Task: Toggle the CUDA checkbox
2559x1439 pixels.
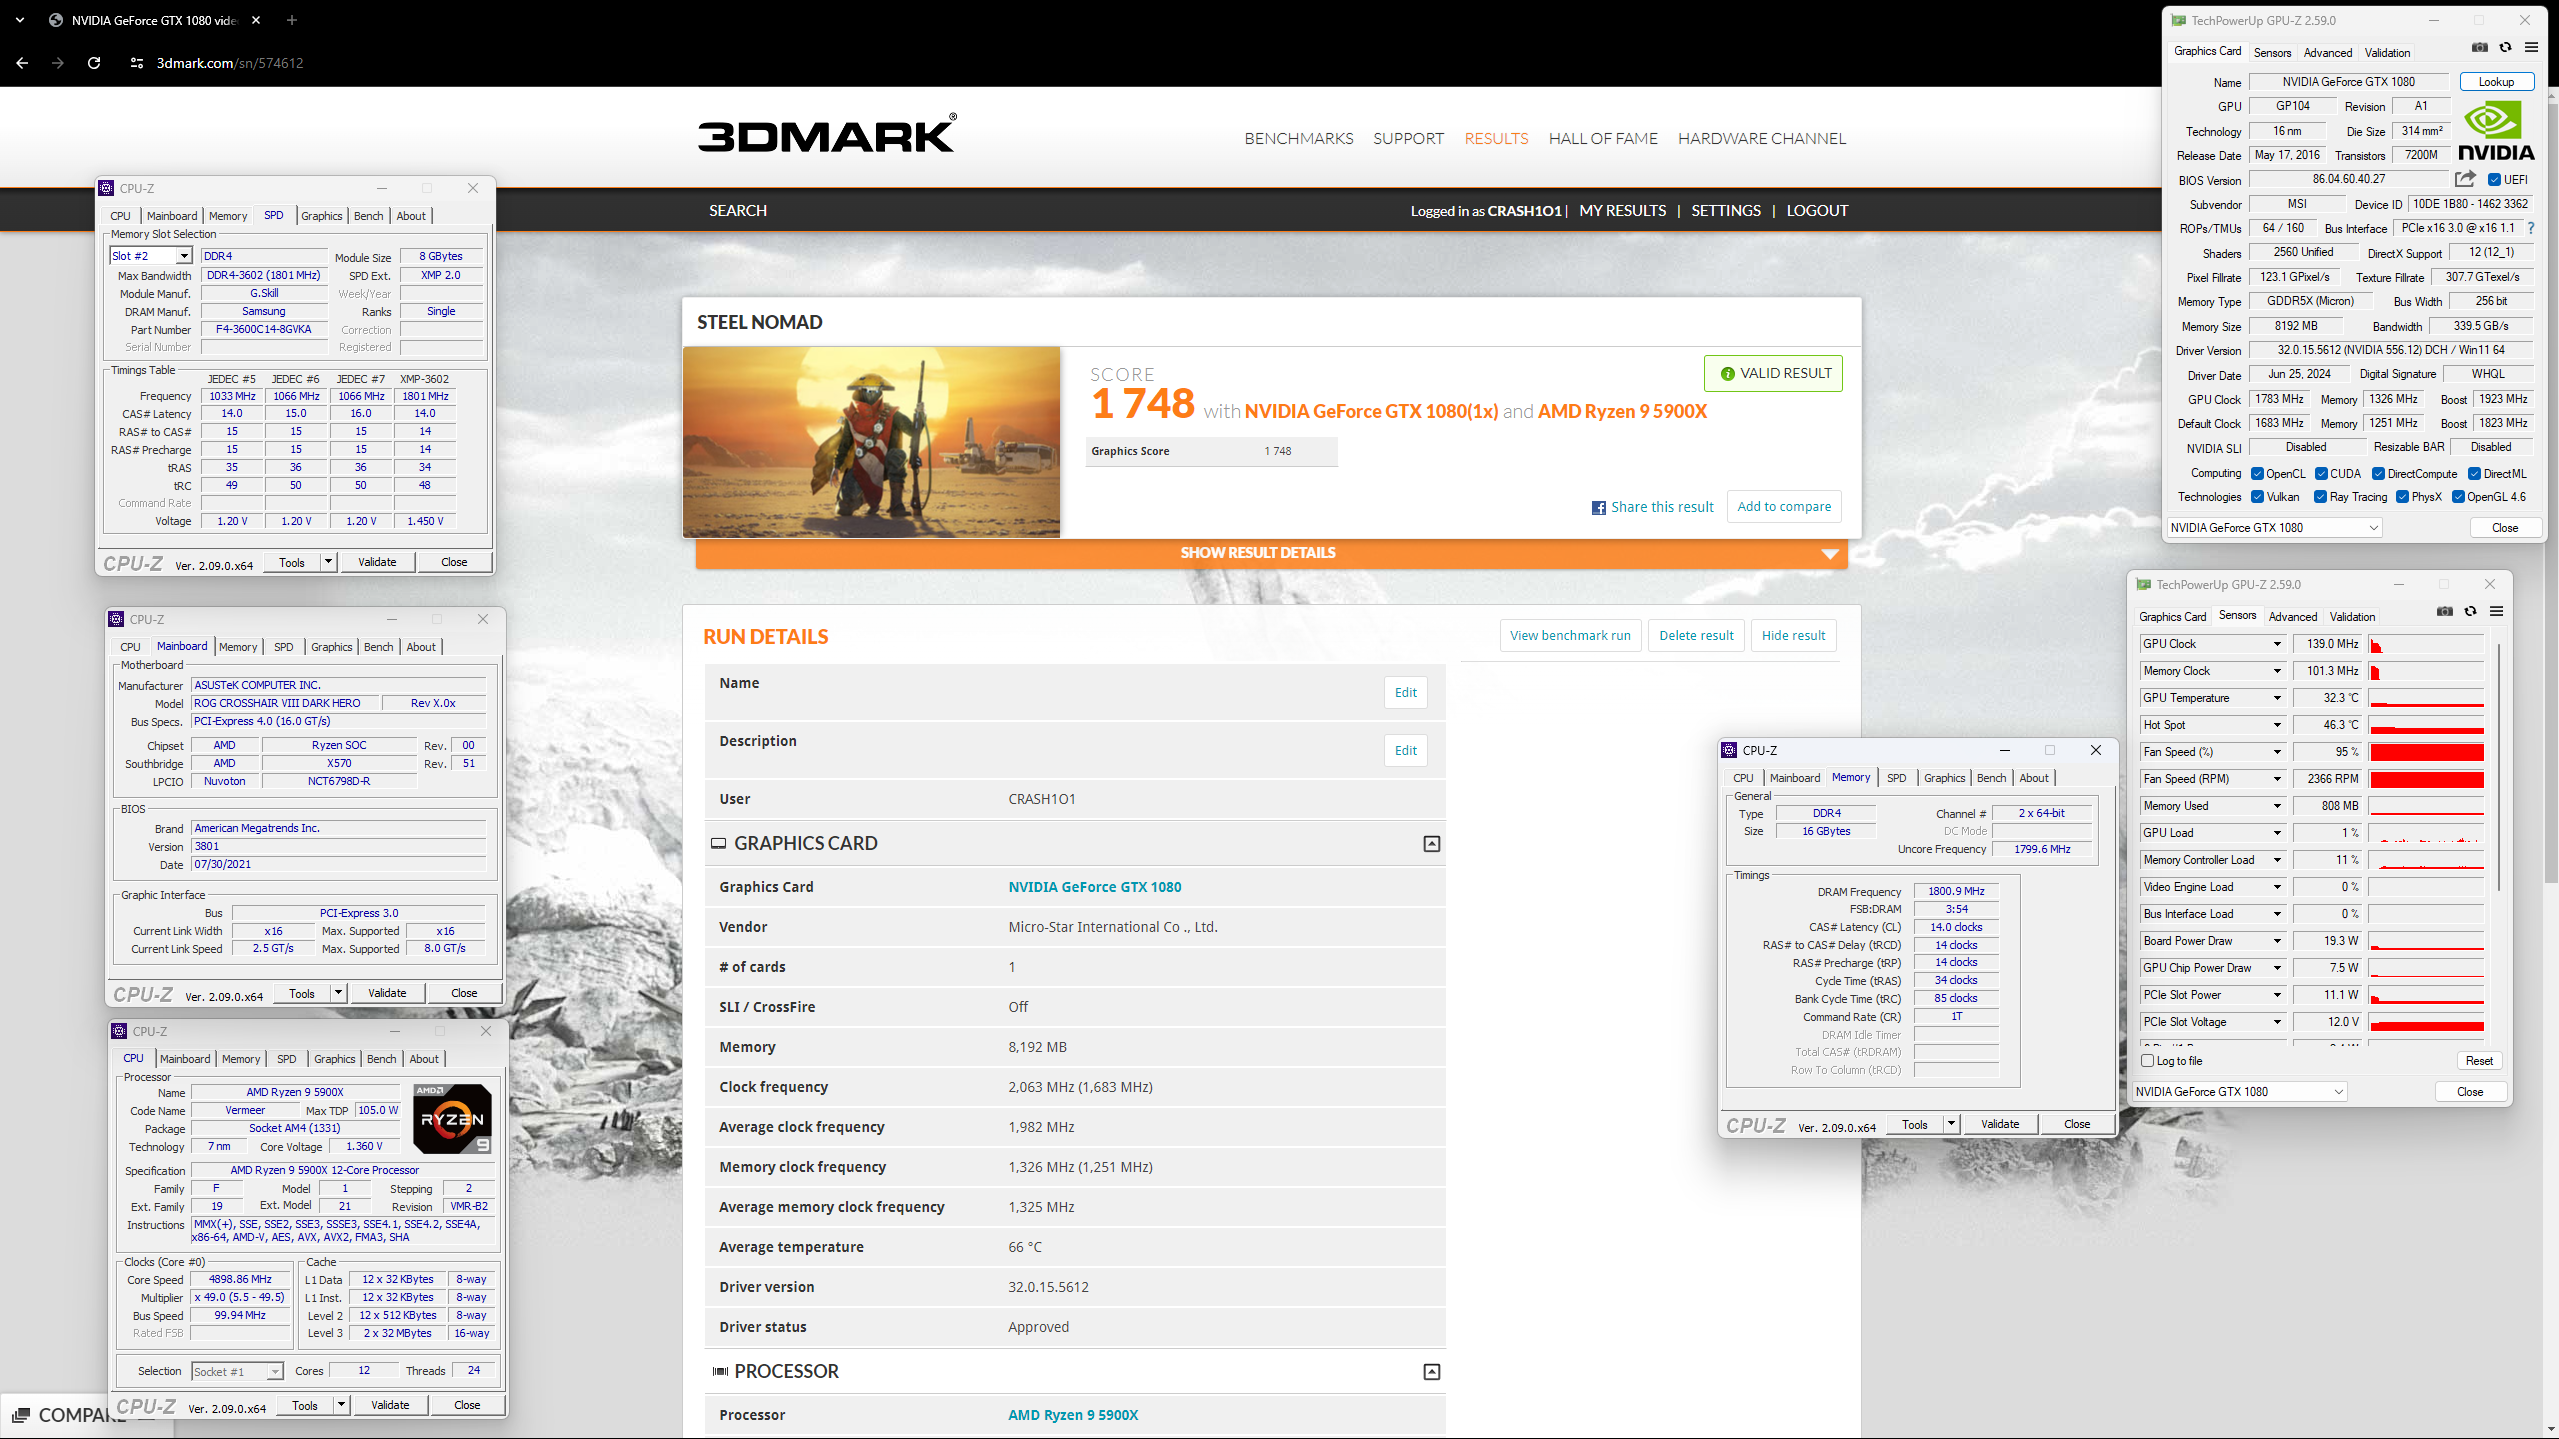Action: tap(2322, 474)
